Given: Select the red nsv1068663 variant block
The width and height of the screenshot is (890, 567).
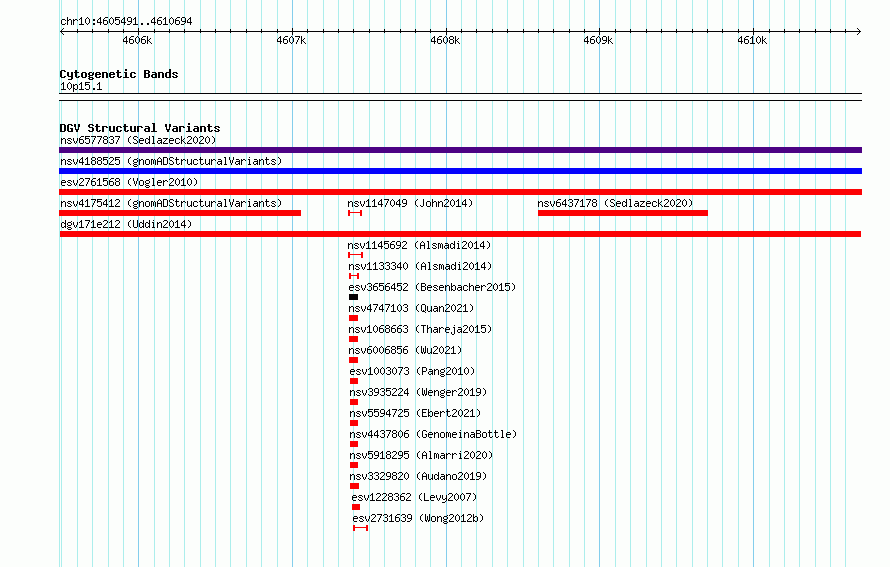Looking at the screenshot, I should click(354, 339).
